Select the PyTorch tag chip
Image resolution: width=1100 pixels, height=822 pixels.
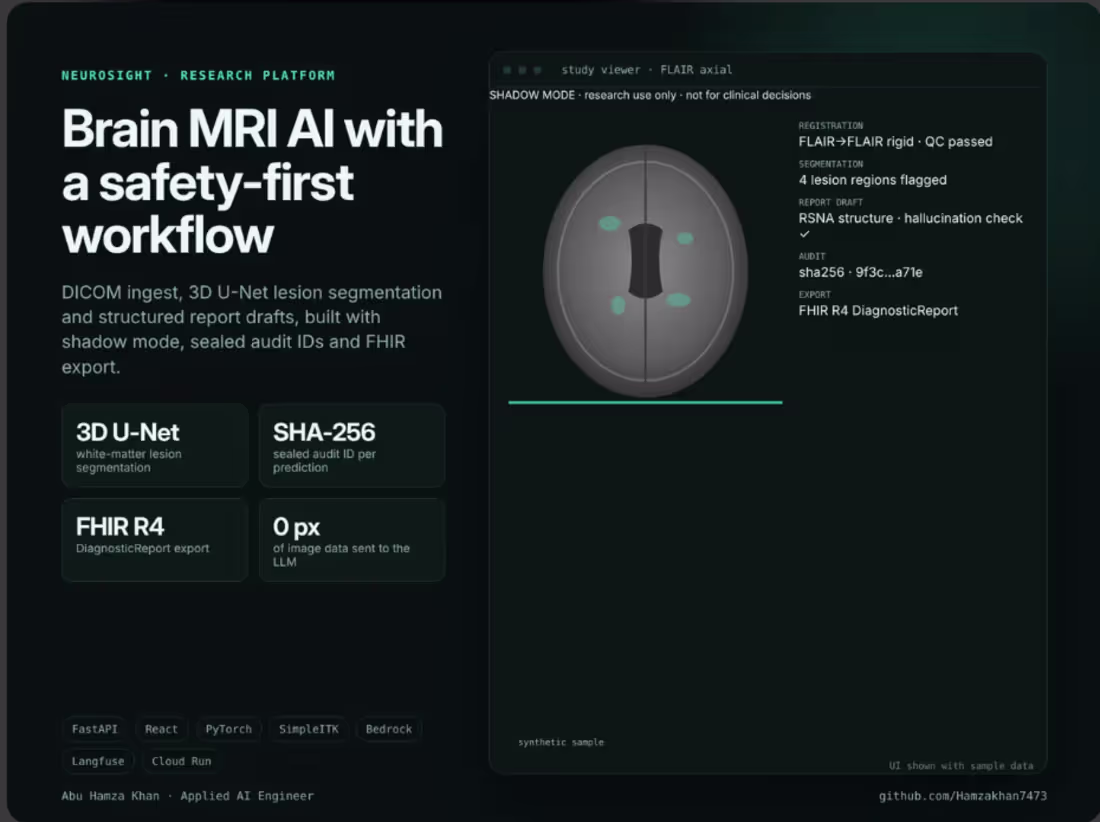pos(229,729)
